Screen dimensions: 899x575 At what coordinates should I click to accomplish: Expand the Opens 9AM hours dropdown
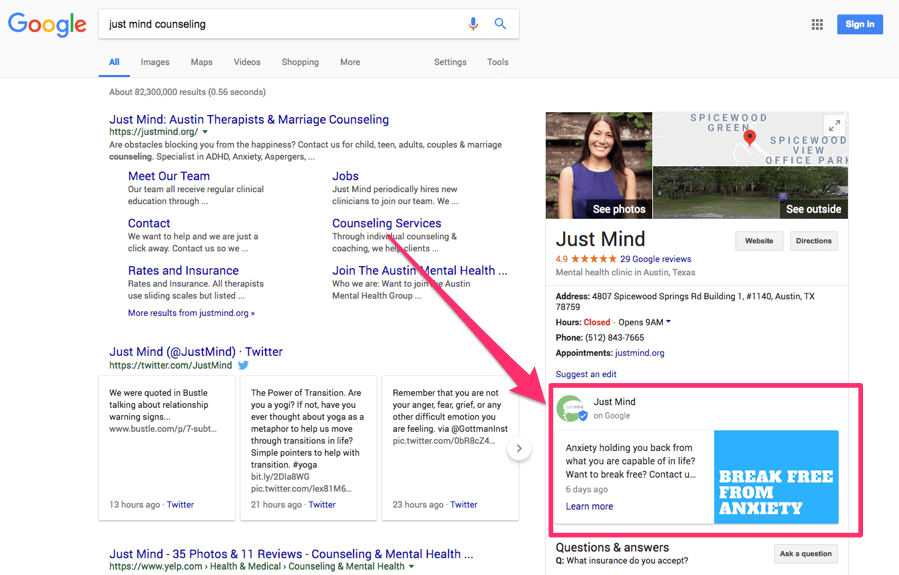click(x=668, y=322)
